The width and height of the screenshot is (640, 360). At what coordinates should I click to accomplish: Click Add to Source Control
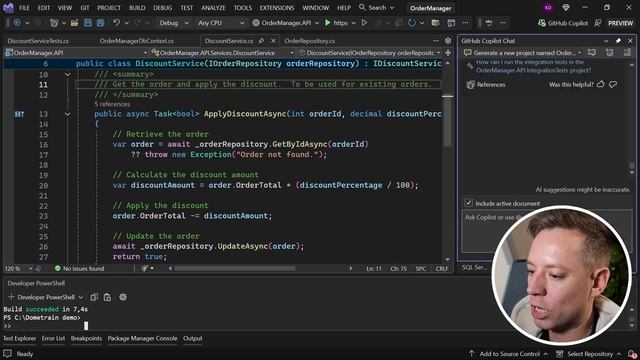pos(509,354)
